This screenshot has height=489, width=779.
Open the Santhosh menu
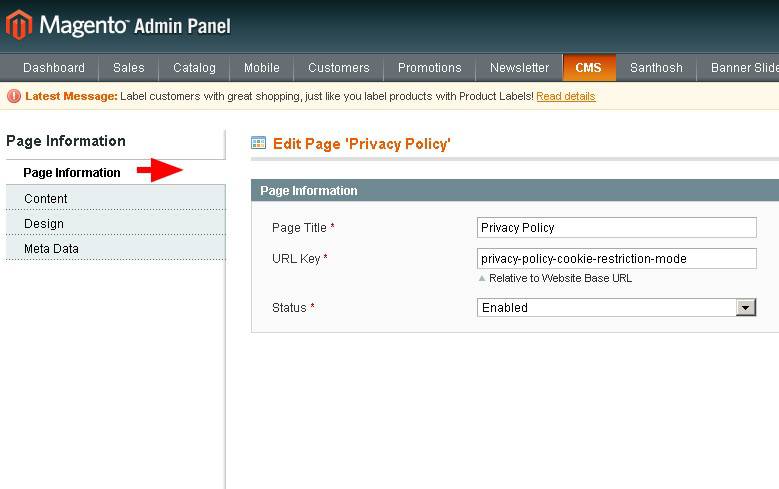(x=656, y=68)
